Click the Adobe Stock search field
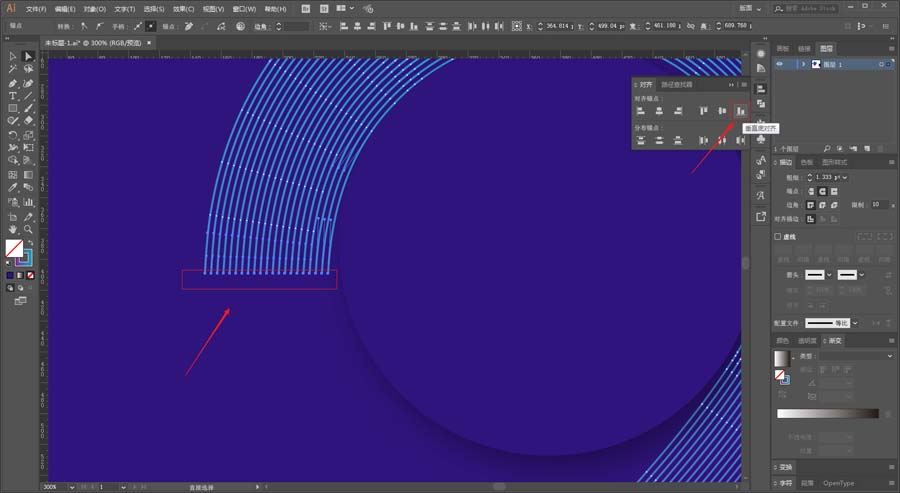Screen dimensions: 900x493 click(x=805, y=9)
